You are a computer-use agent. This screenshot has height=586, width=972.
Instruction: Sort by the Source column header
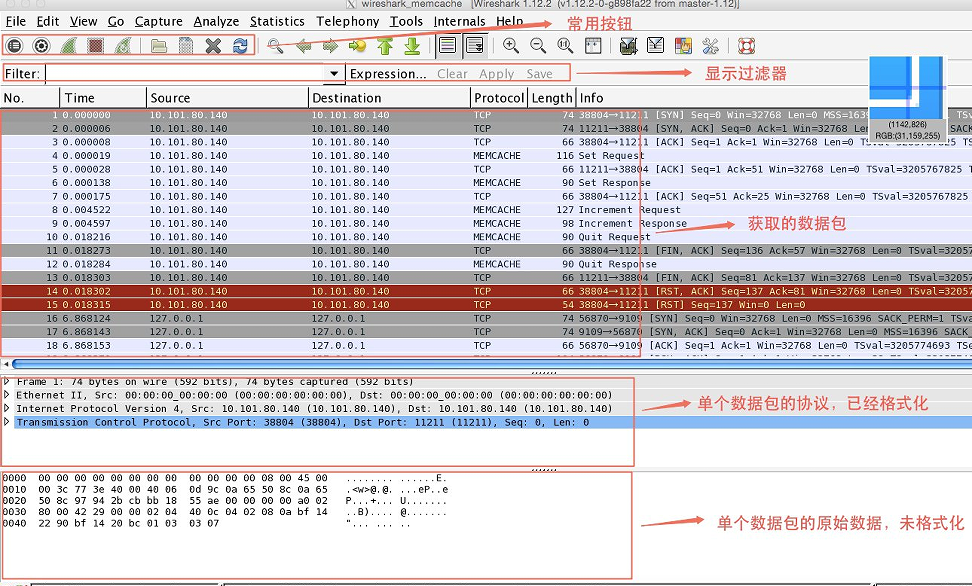228,98
